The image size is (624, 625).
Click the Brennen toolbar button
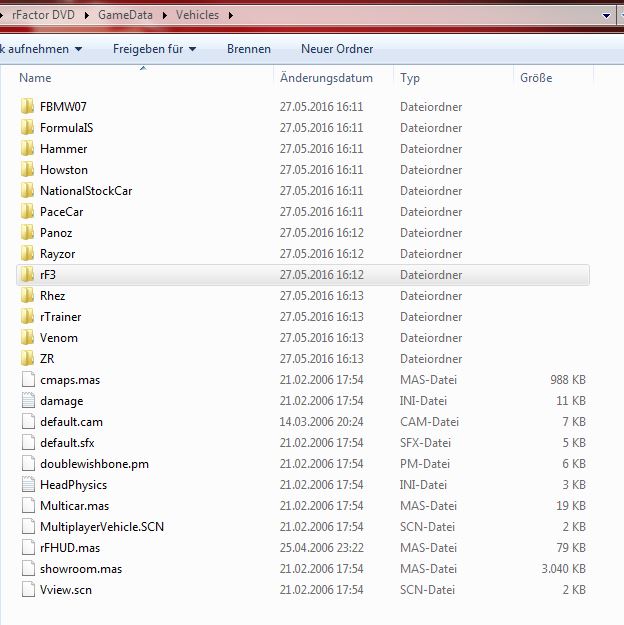pos(248,49)
